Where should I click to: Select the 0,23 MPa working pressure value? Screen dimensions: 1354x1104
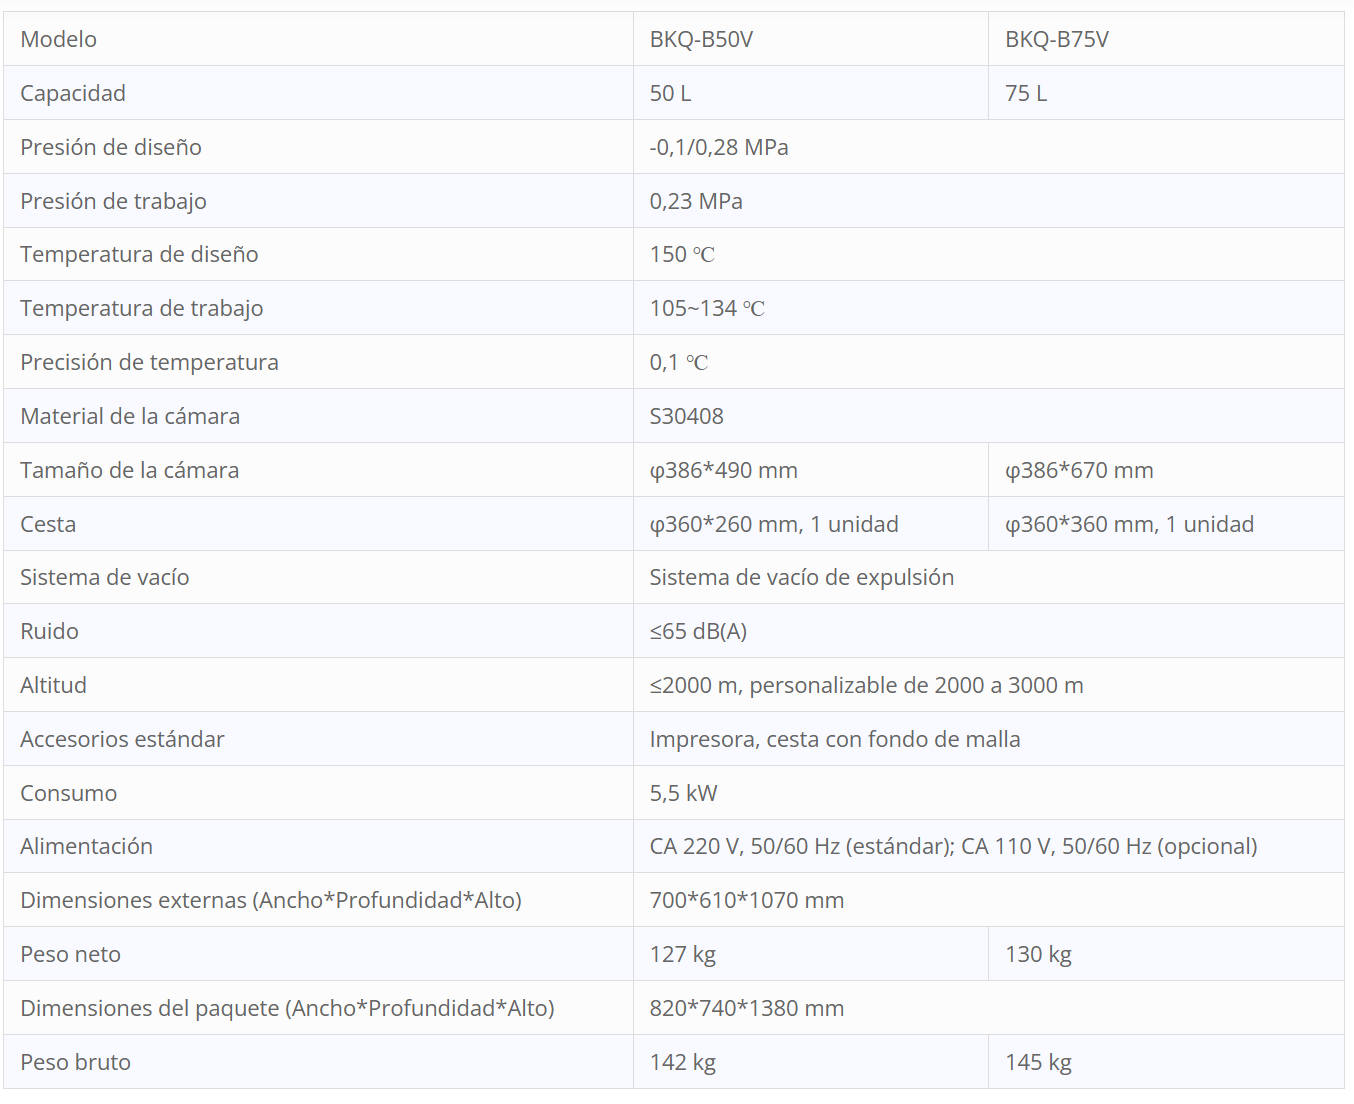(696, 202)
